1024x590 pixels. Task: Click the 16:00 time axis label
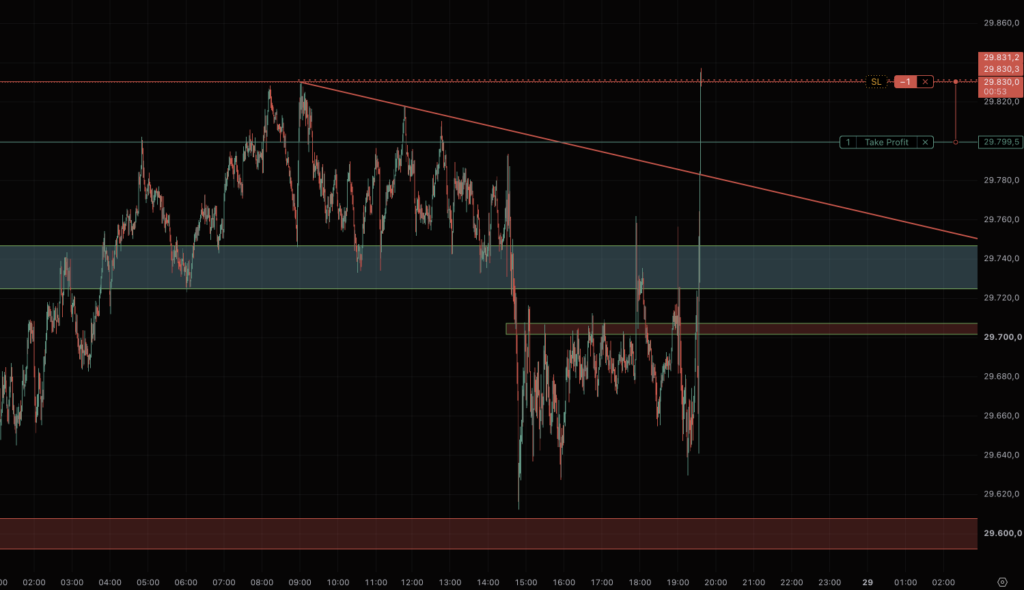click(x=564, y=582)
